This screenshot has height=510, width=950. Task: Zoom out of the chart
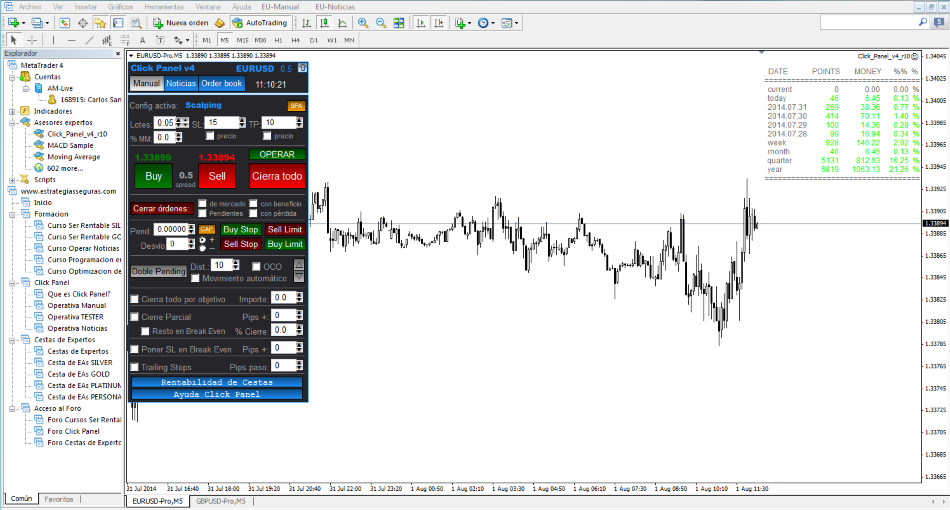tap(381, 23)
